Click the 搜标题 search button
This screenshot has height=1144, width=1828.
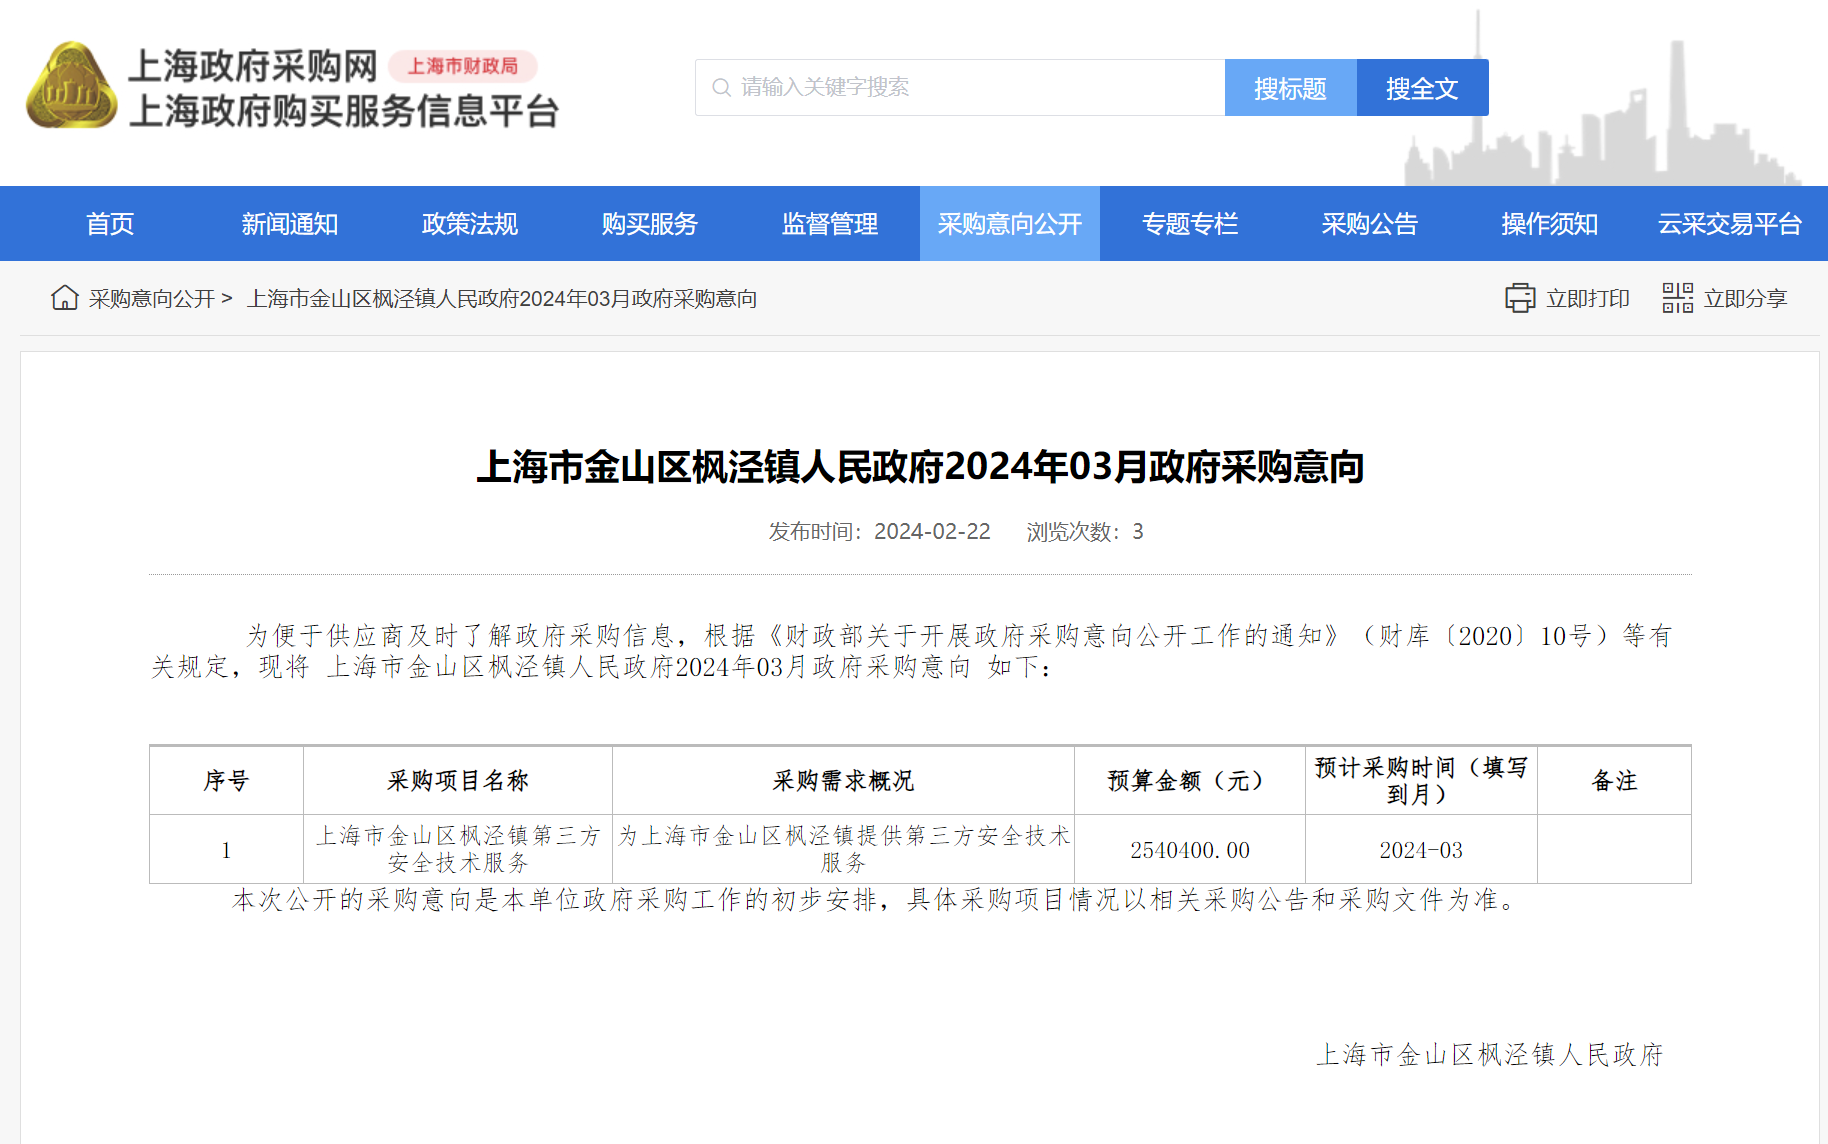[x=1290, y=88]
